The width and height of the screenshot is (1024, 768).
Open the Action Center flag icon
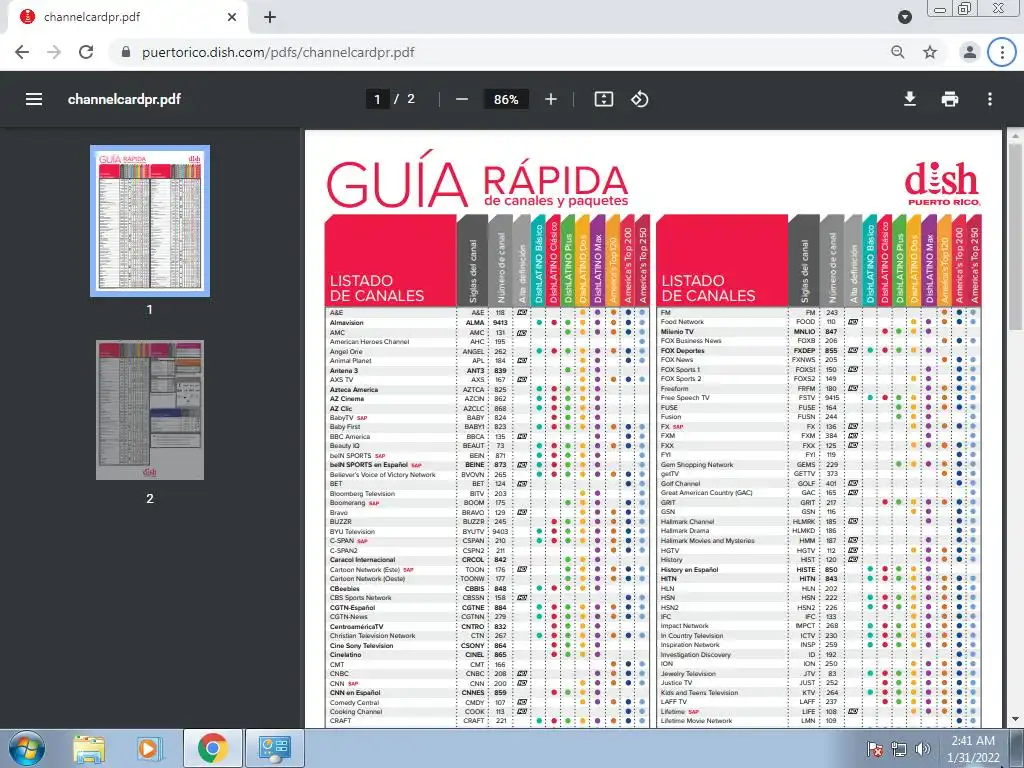[874, 750]
